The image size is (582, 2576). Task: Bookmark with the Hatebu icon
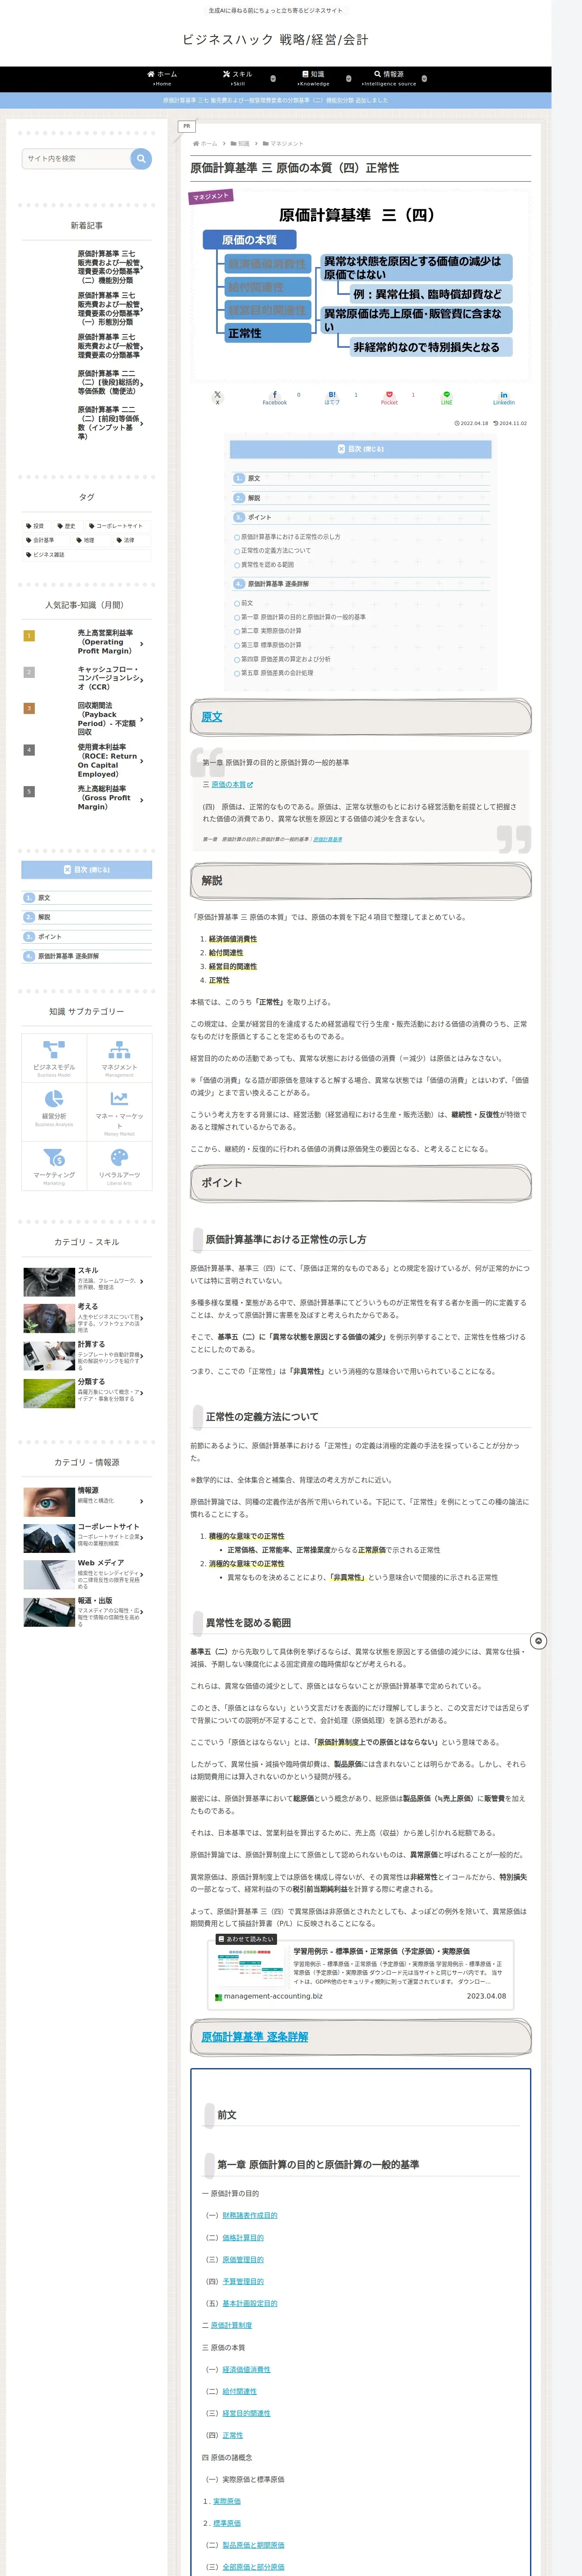click(332, 398)
